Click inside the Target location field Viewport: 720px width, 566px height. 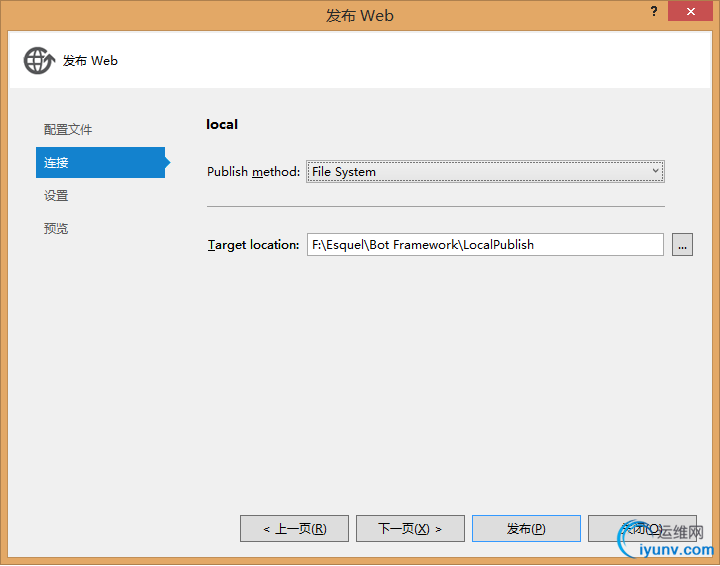click(x=485, y=245)
